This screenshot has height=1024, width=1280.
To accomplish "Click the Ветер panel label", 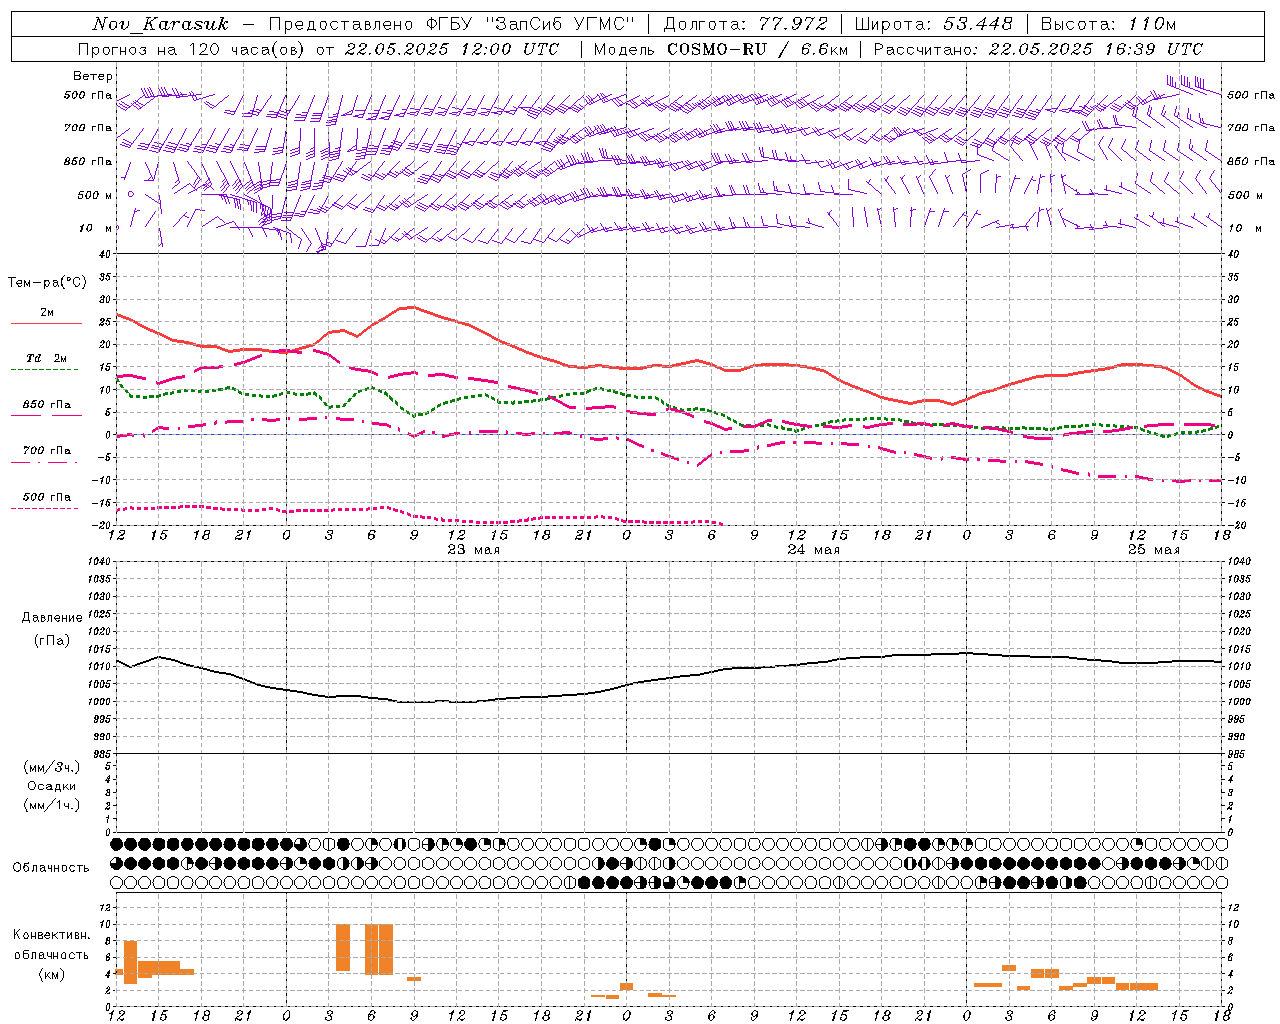I will click(x=93, y=76).
